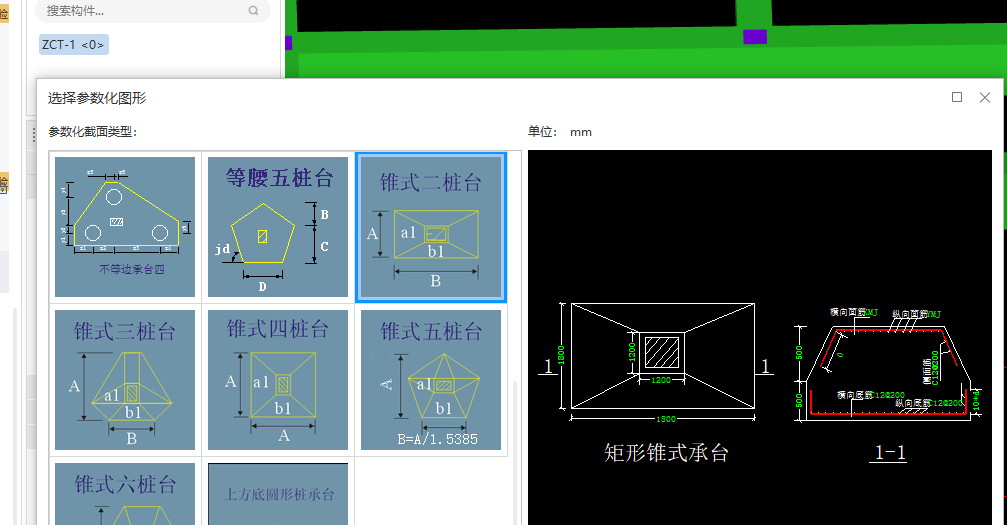Click the 1800 height dimension in the preview

[x=561, y=355]
